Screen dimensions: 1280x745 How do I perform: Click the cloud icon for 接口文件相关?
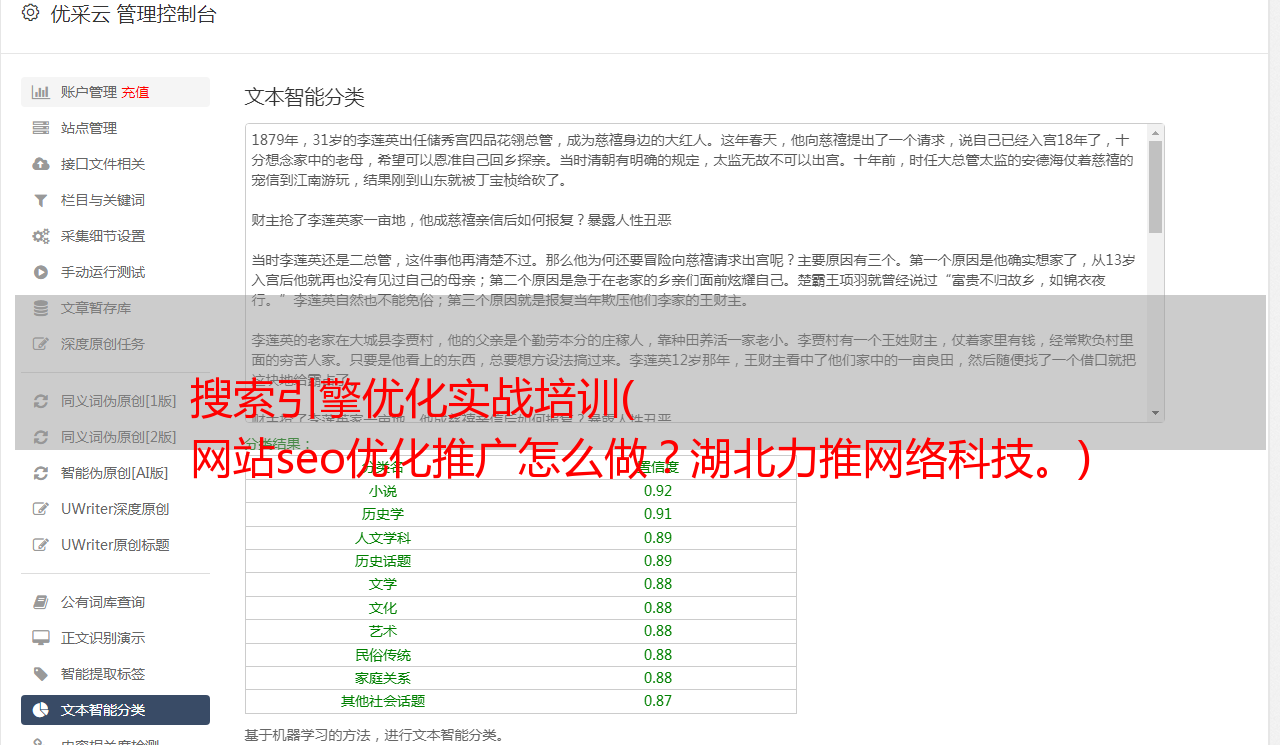[x=41, y=164]
